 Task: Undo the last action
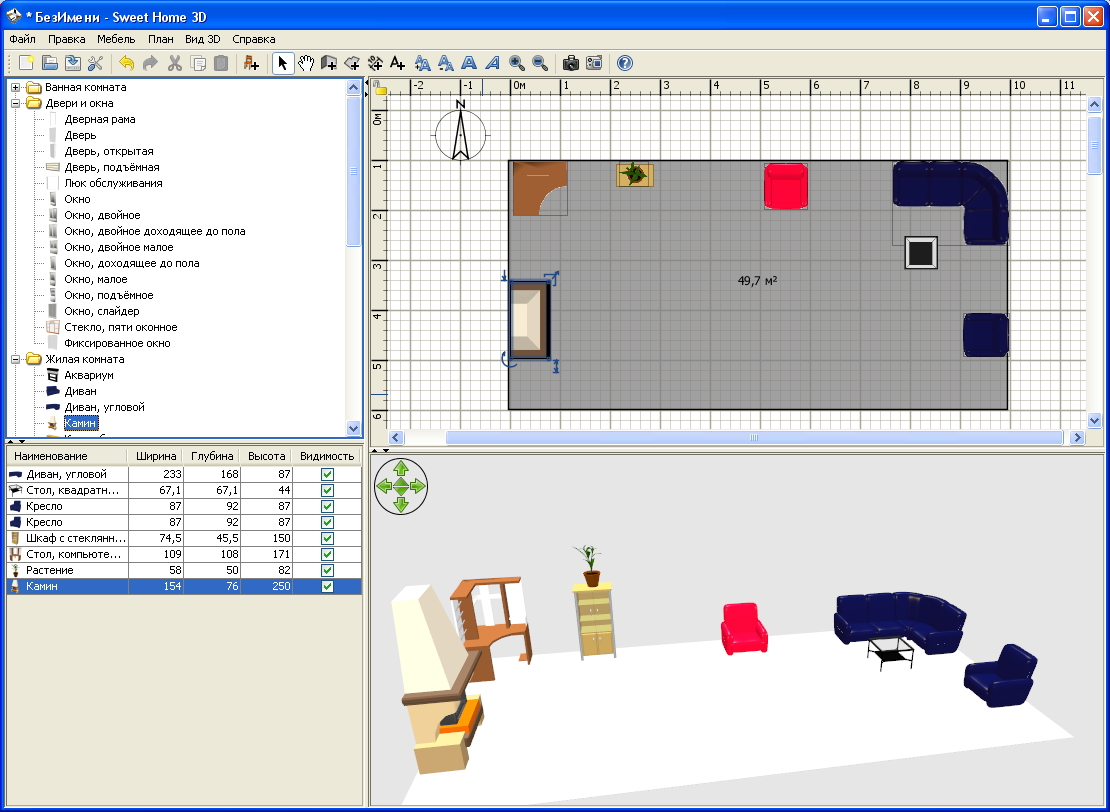[x=127, y=63]
